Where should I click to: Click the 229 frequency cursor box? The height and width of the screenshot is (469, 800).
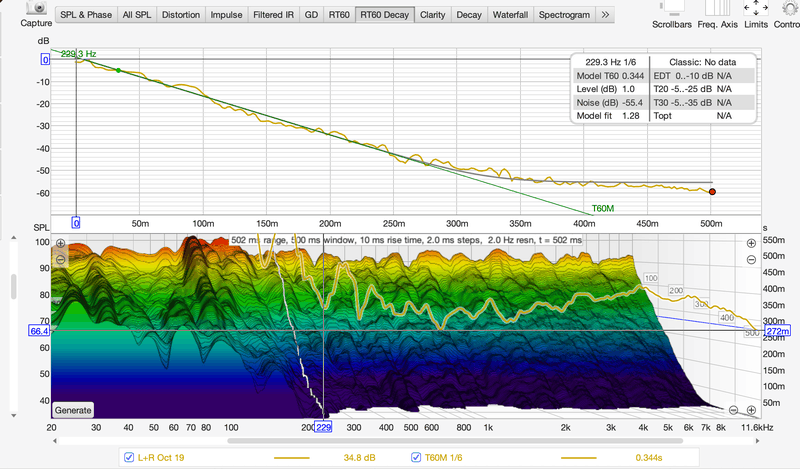(x=323, y=427)
